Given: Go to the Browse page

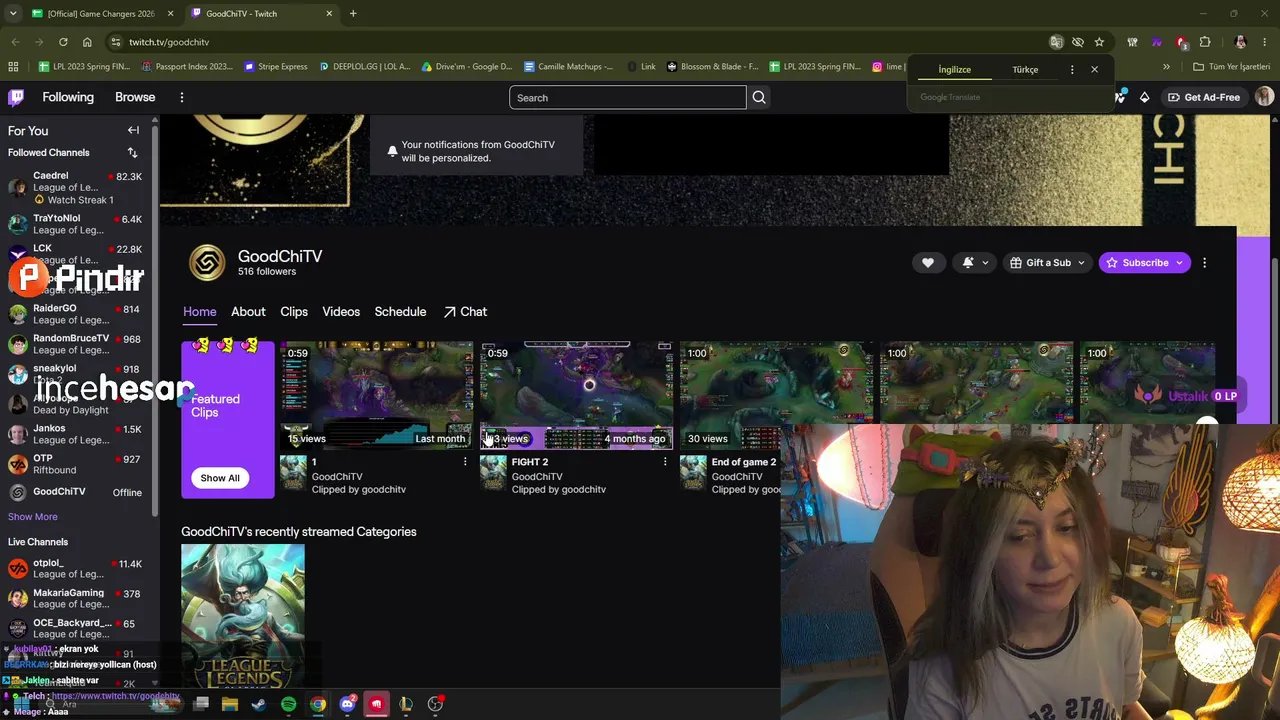Looking at the screenshot, I should coord(135,97).
